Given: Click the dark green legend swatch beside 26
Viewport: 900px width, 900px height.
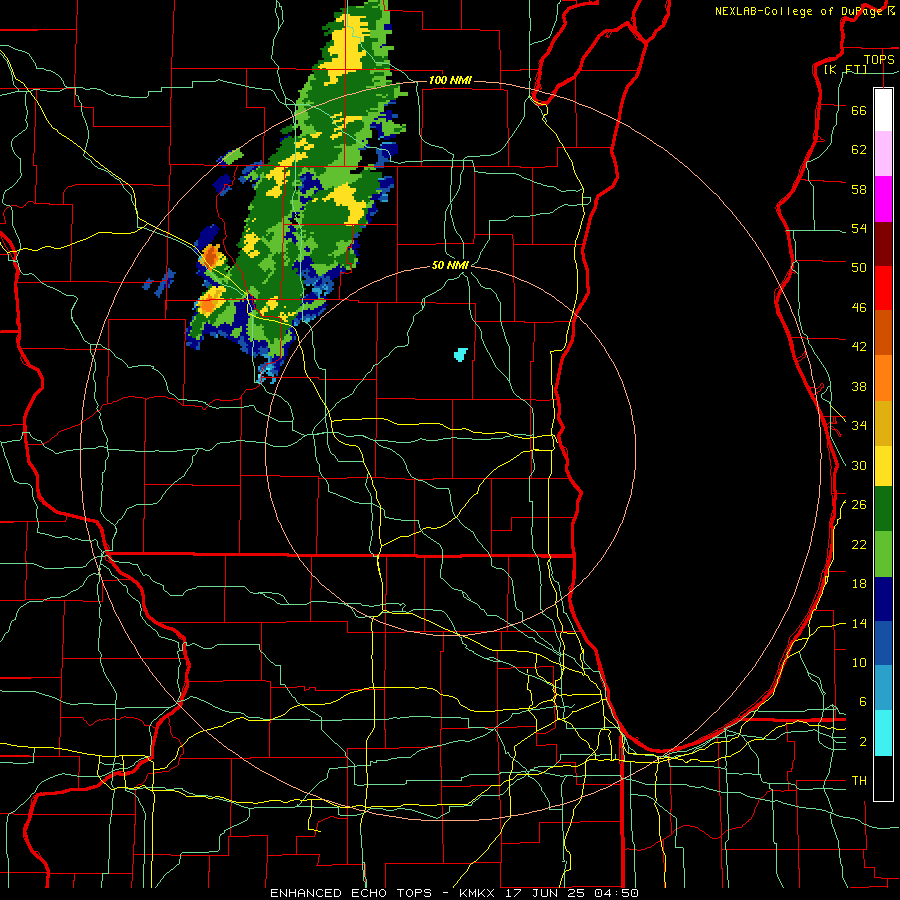Looking at the screenshot, I should pyautogui.click(x=883, y=509).
